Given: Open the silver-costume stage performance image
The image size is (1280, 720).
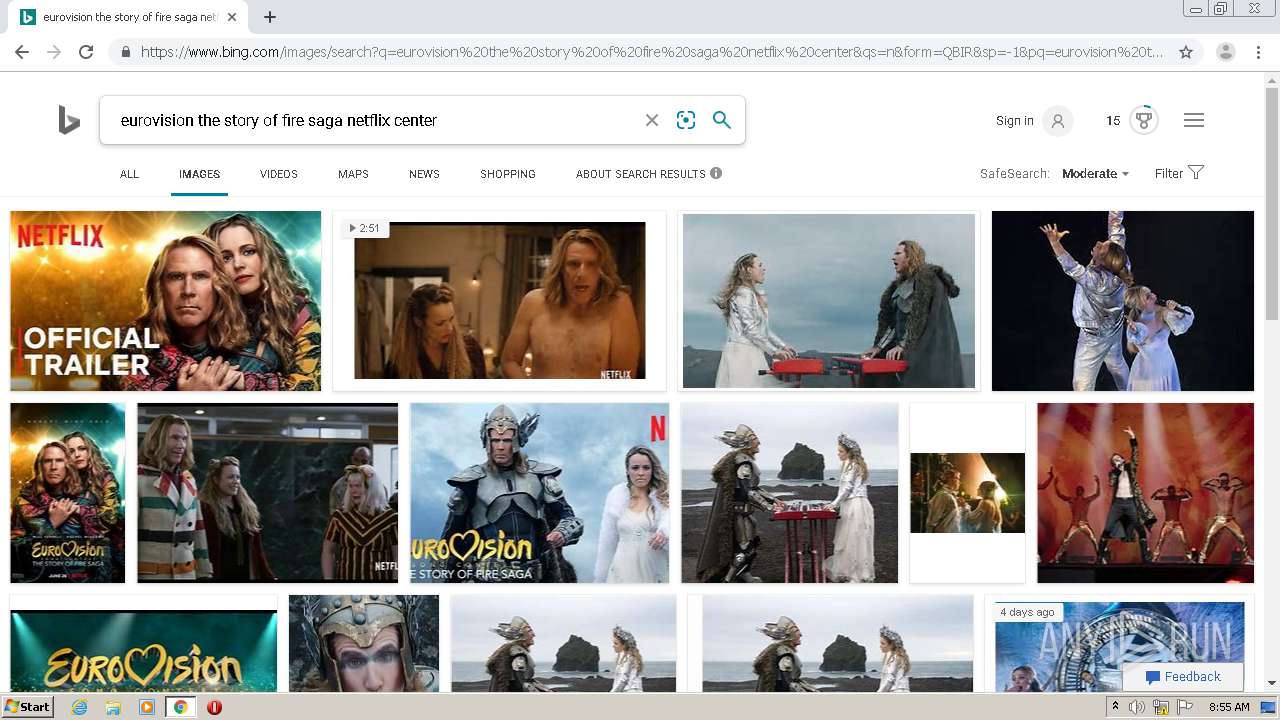Looking at the screenshot, I should 1122,301.
